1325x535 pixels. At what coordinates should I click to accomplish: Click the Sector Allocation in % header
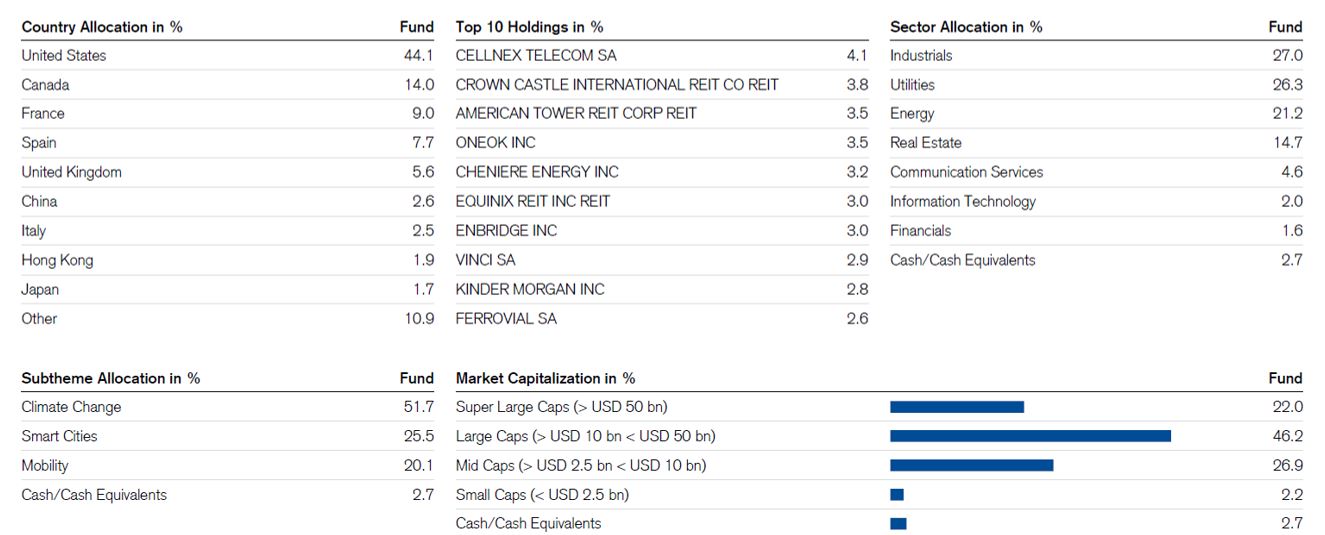tap(966, 27)
